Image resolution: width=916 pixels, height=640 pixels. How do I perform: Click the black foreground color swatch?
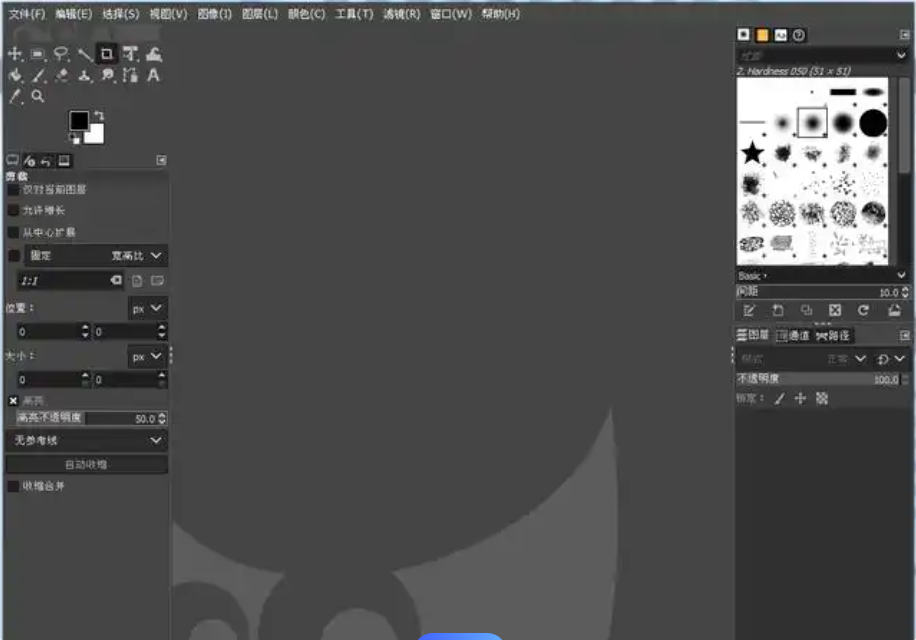pyautogui.click(x=79, y=120)
